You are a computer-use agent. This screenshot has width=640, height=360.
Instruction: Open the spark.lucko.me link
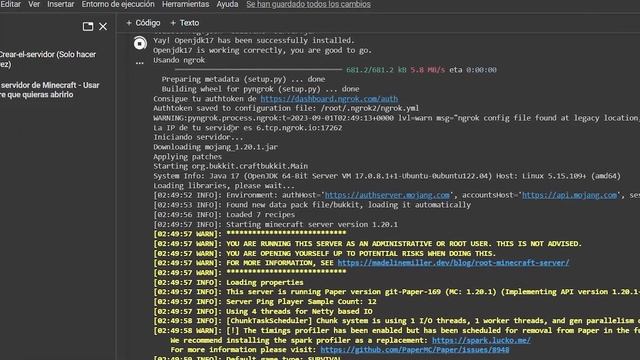[x=481, y=340]
